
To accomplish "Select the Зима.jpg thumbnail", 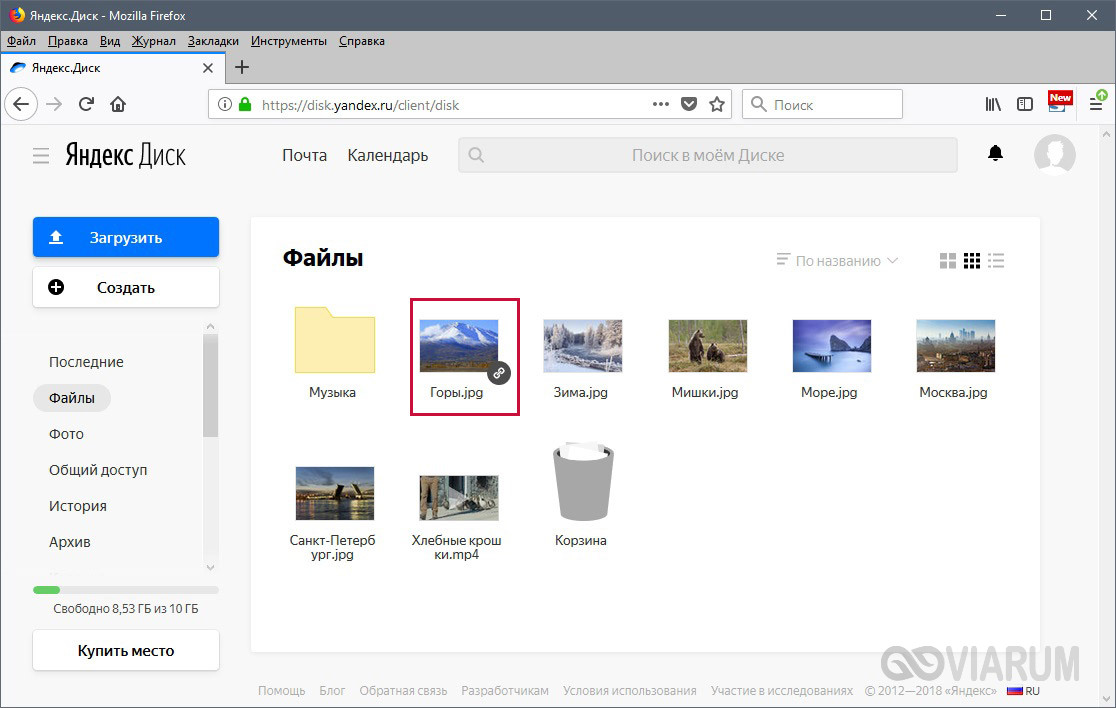I will 583,346.
